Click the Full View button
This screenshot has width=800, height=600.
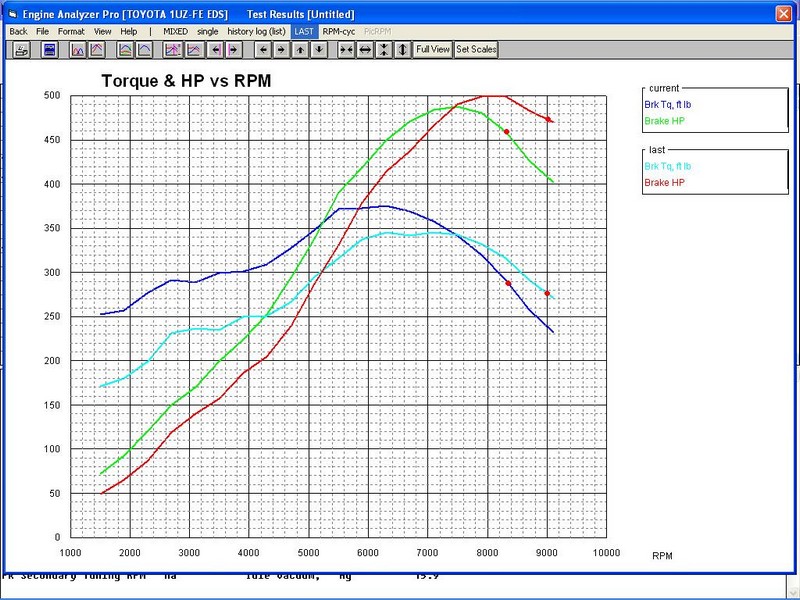433,49
